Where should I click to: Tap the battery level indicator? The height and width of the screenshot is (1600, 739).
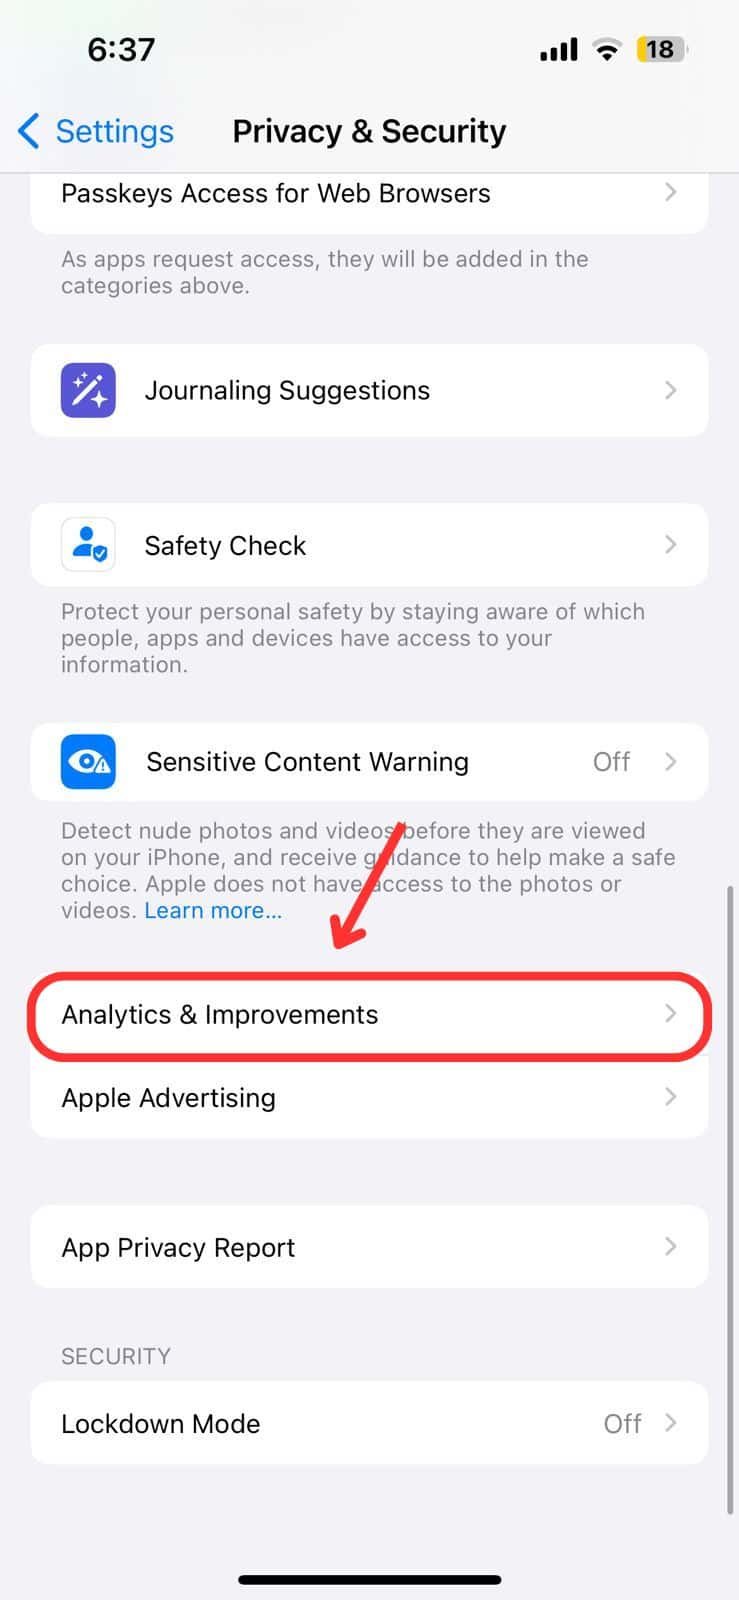pos(662,49)
